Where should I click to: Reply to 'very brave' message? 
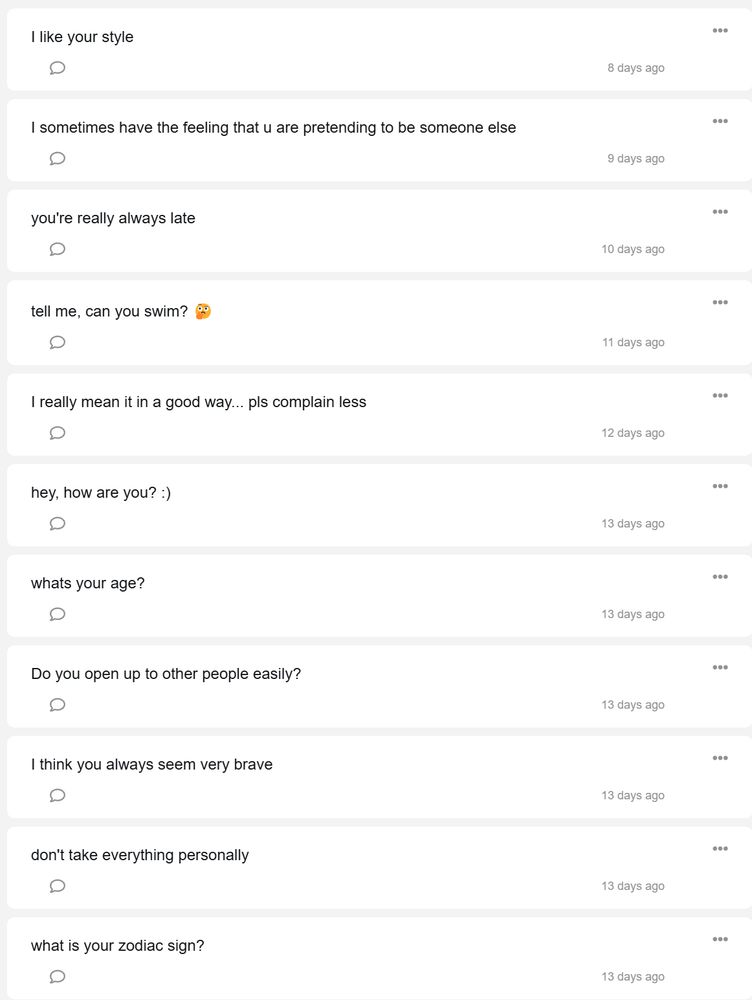click(x=58, y=796)
